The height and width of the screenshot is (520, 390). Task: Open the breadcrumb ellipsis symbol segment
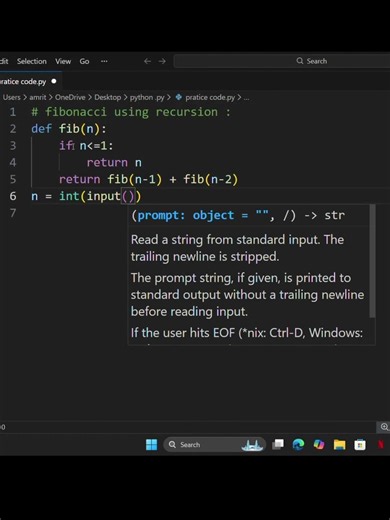tap(246, 98)
